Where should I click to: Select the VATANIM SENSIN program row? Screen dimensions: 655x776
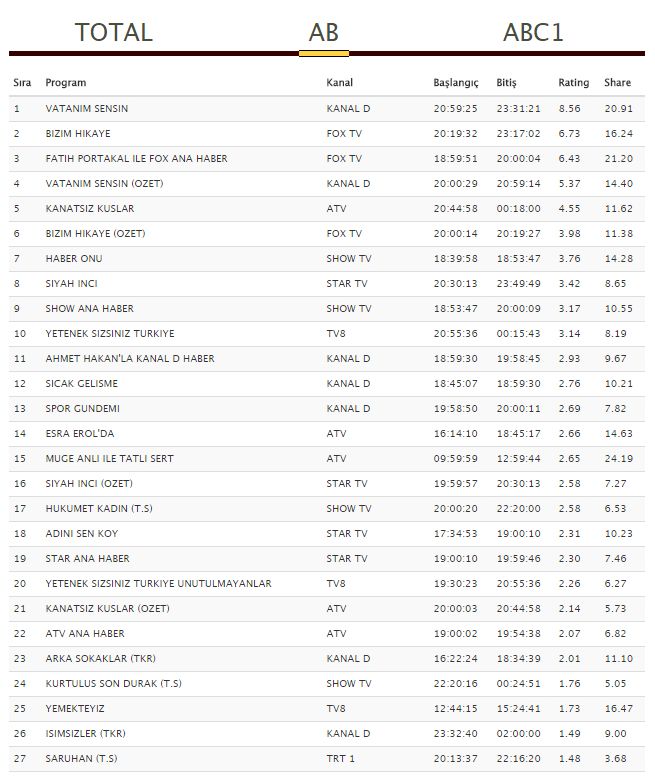87,108
